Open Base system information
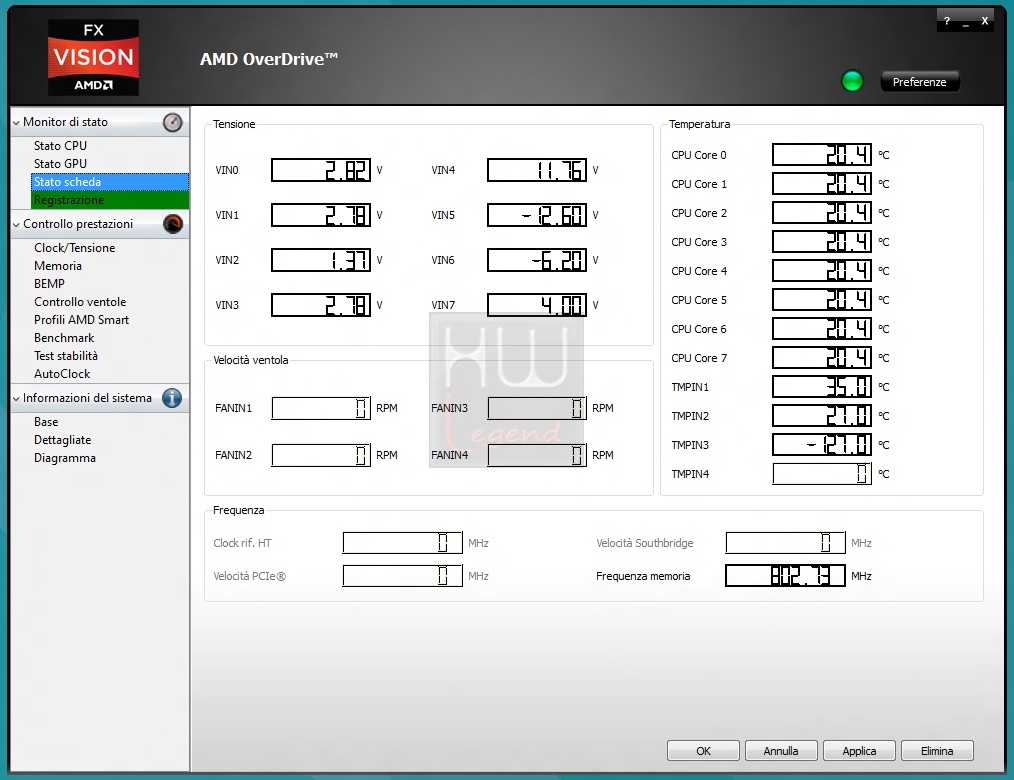 tap(46, 422)
